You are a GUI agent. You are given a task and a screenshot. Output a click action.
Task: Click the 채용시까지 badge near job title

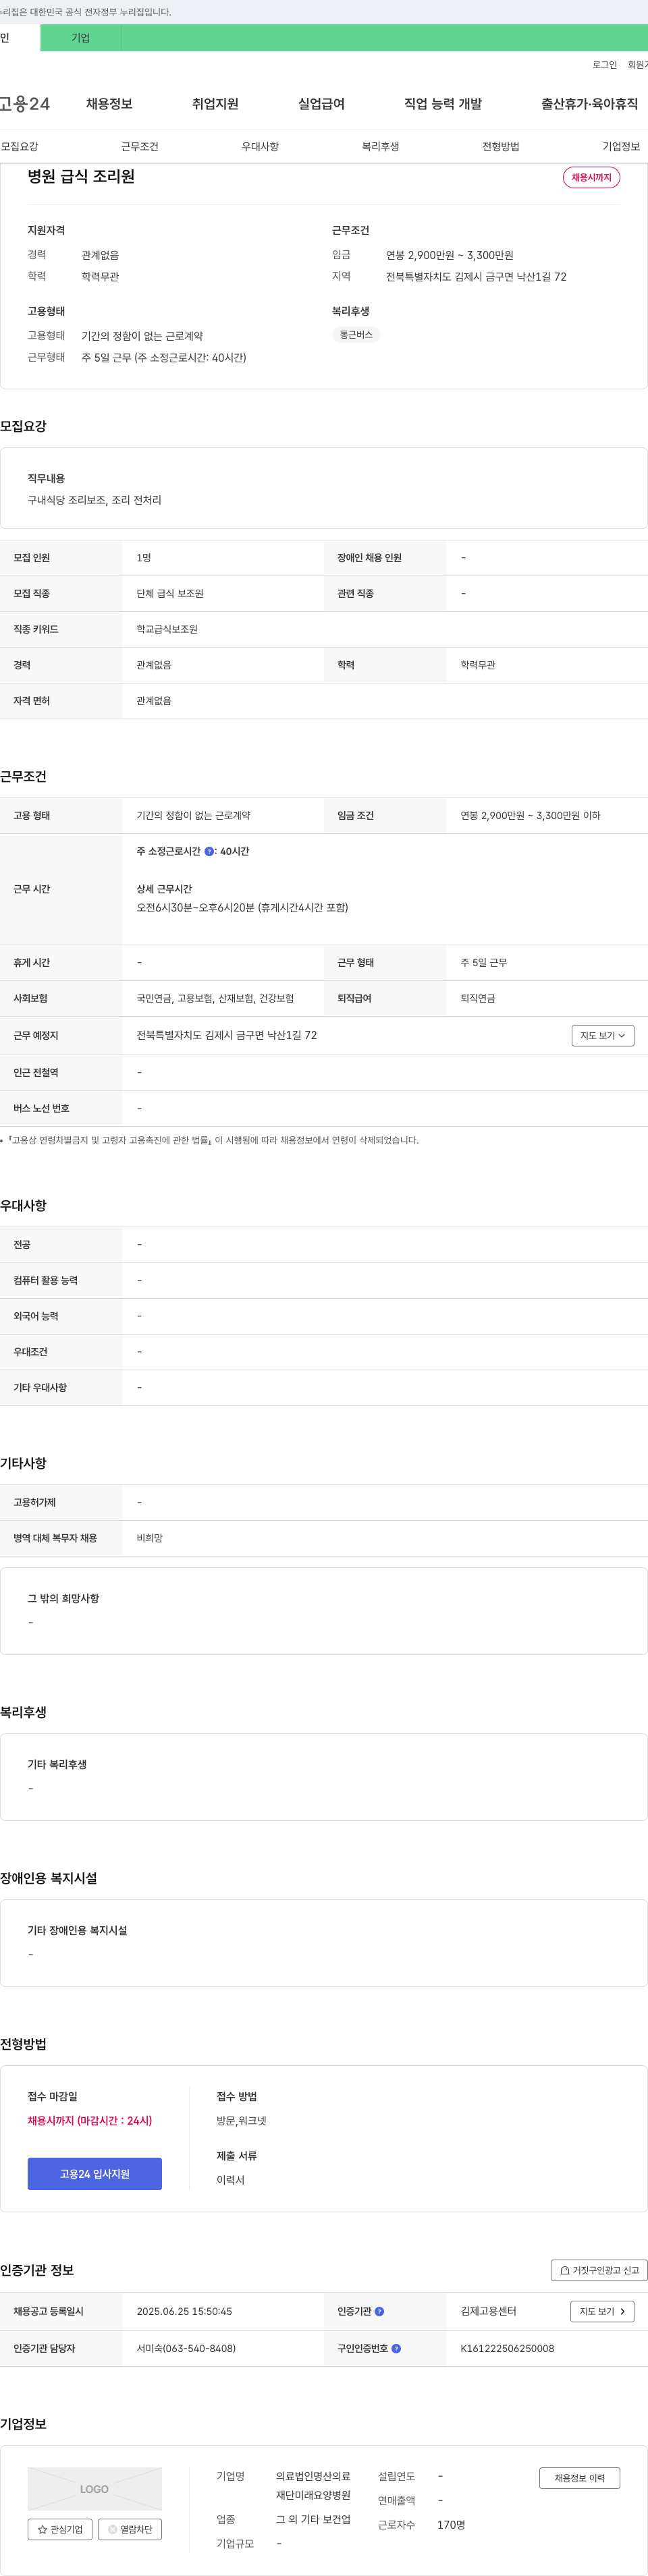[591, 177]
